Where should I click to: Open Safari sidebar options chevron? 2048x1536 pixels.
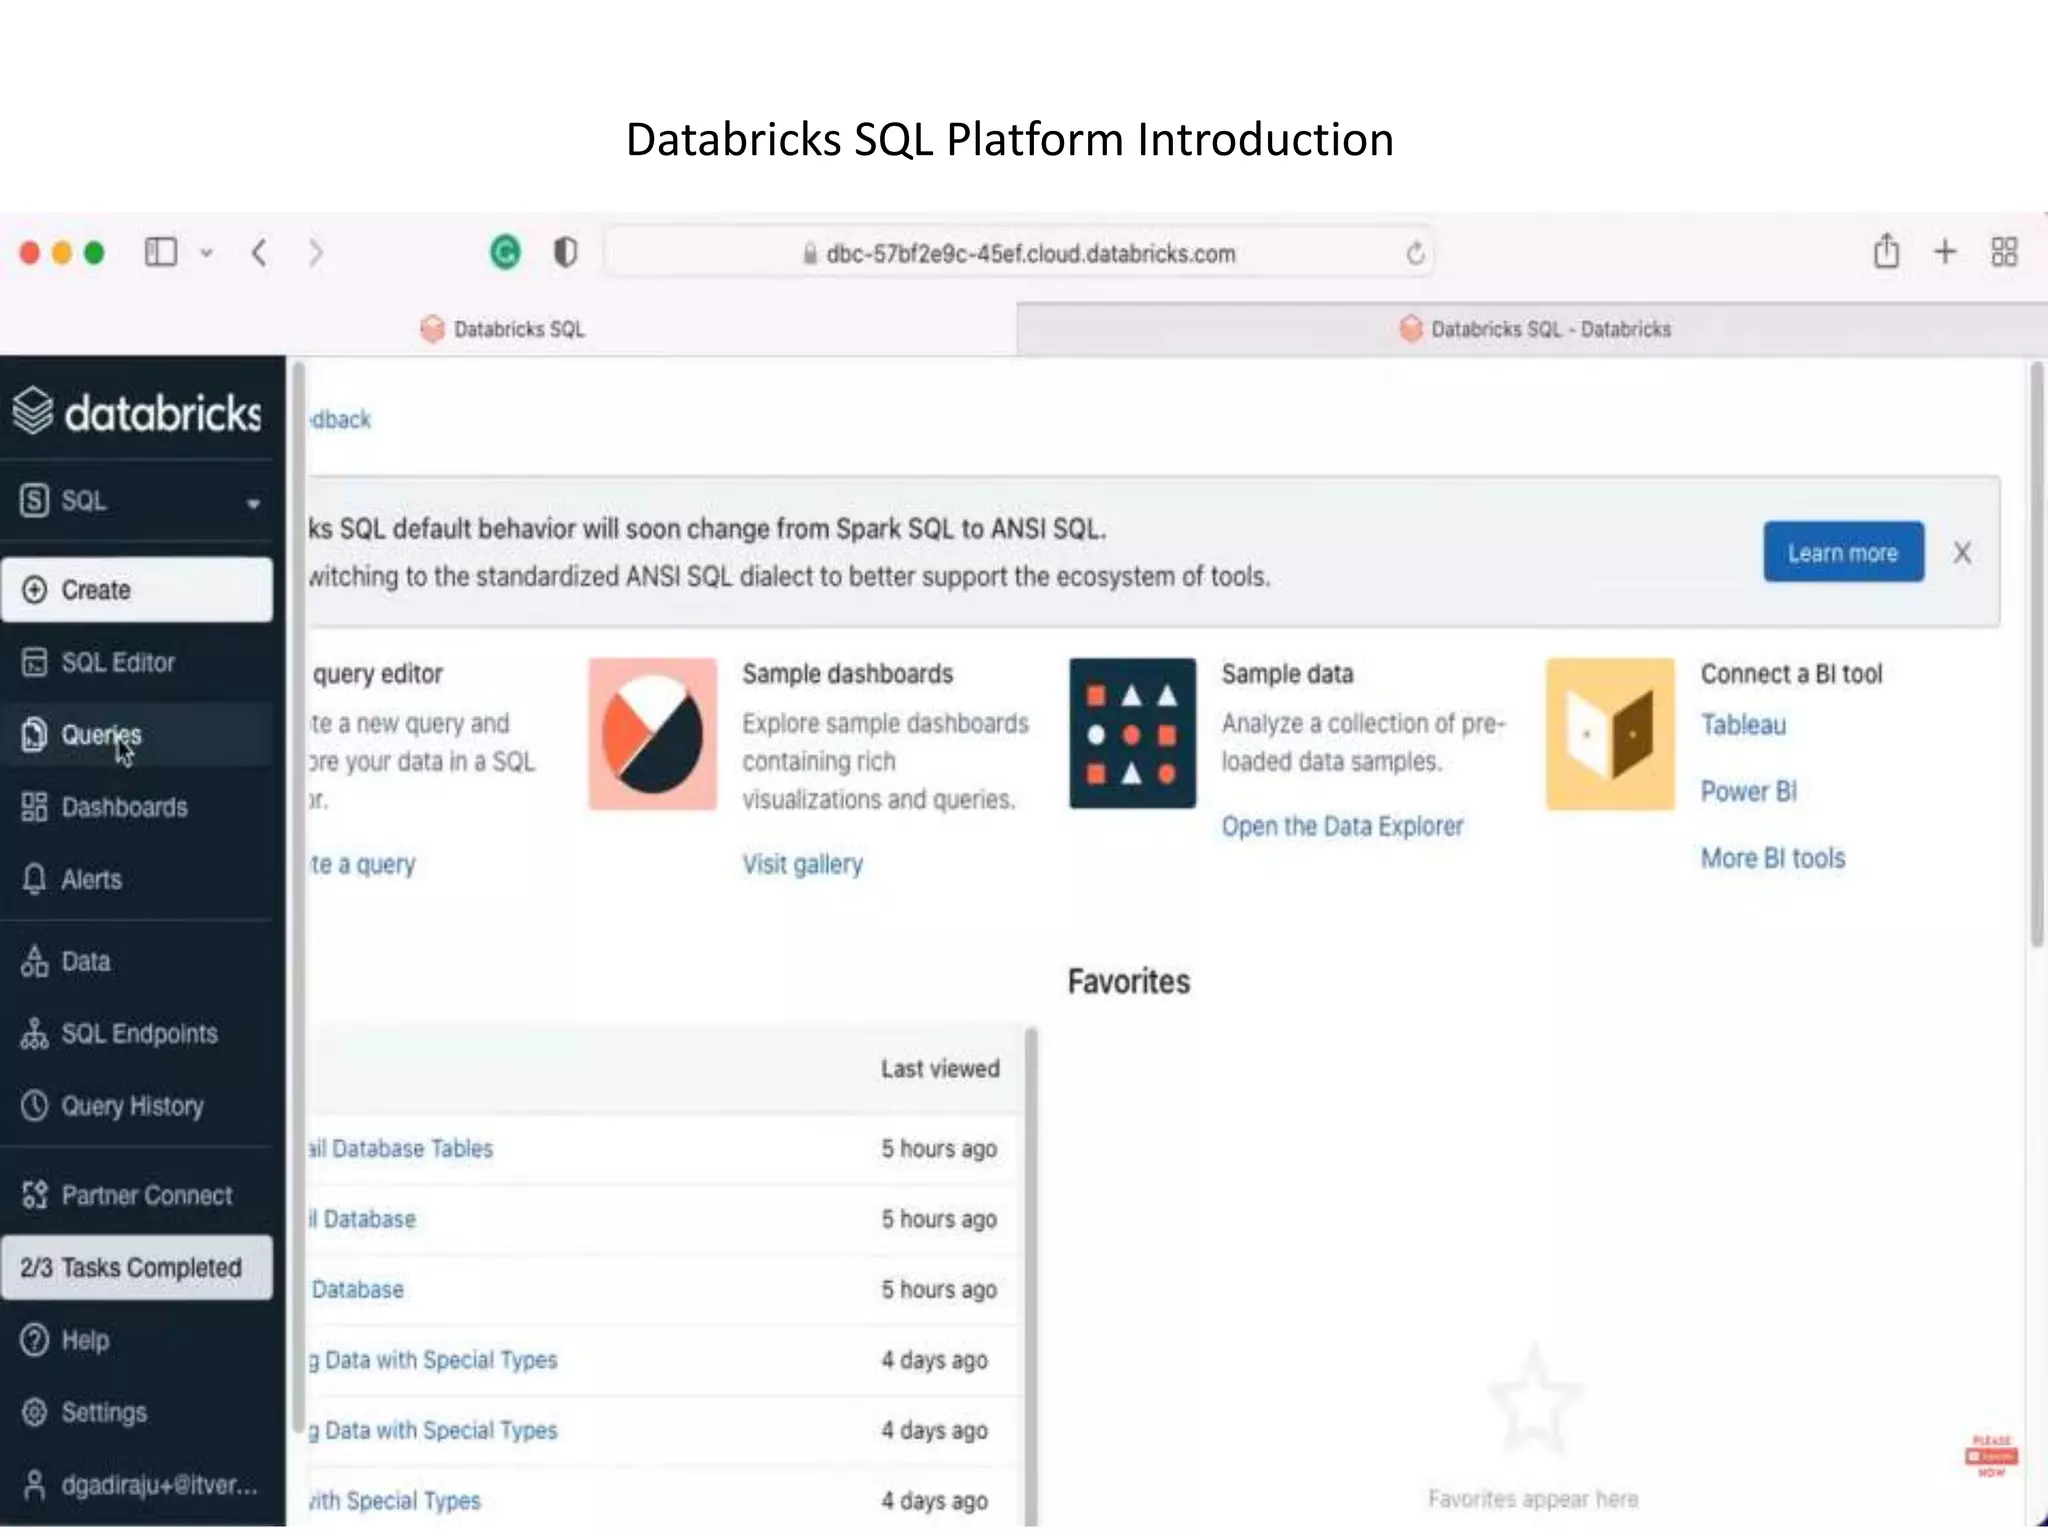(x=207, y=253)
